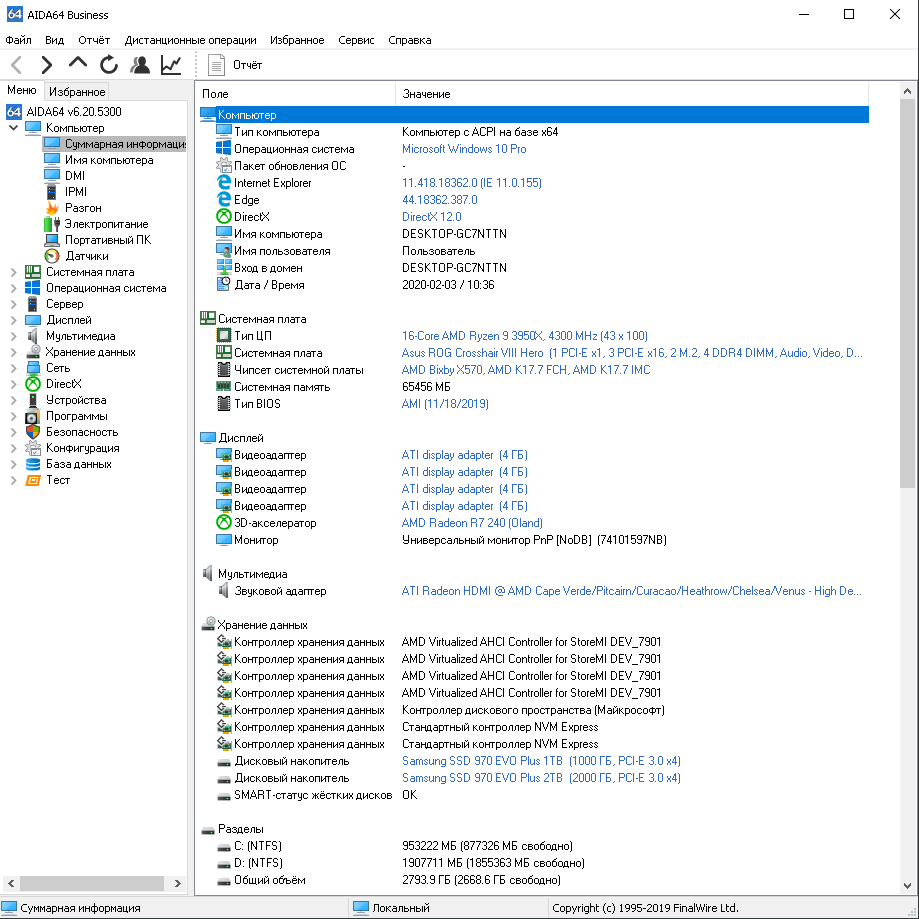919x919 pixels.
Task: Click the Безопасность shield icon
Action: (33, 432)
